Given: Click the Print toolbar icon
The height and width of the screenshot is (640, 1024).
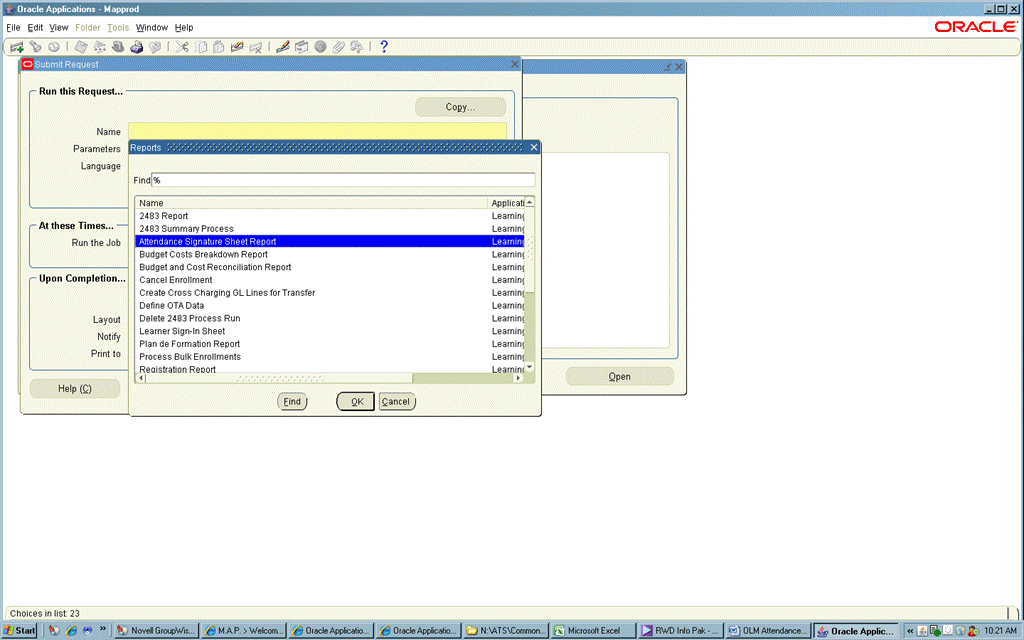Looking at the screenshot, I should tap(136, 47).
